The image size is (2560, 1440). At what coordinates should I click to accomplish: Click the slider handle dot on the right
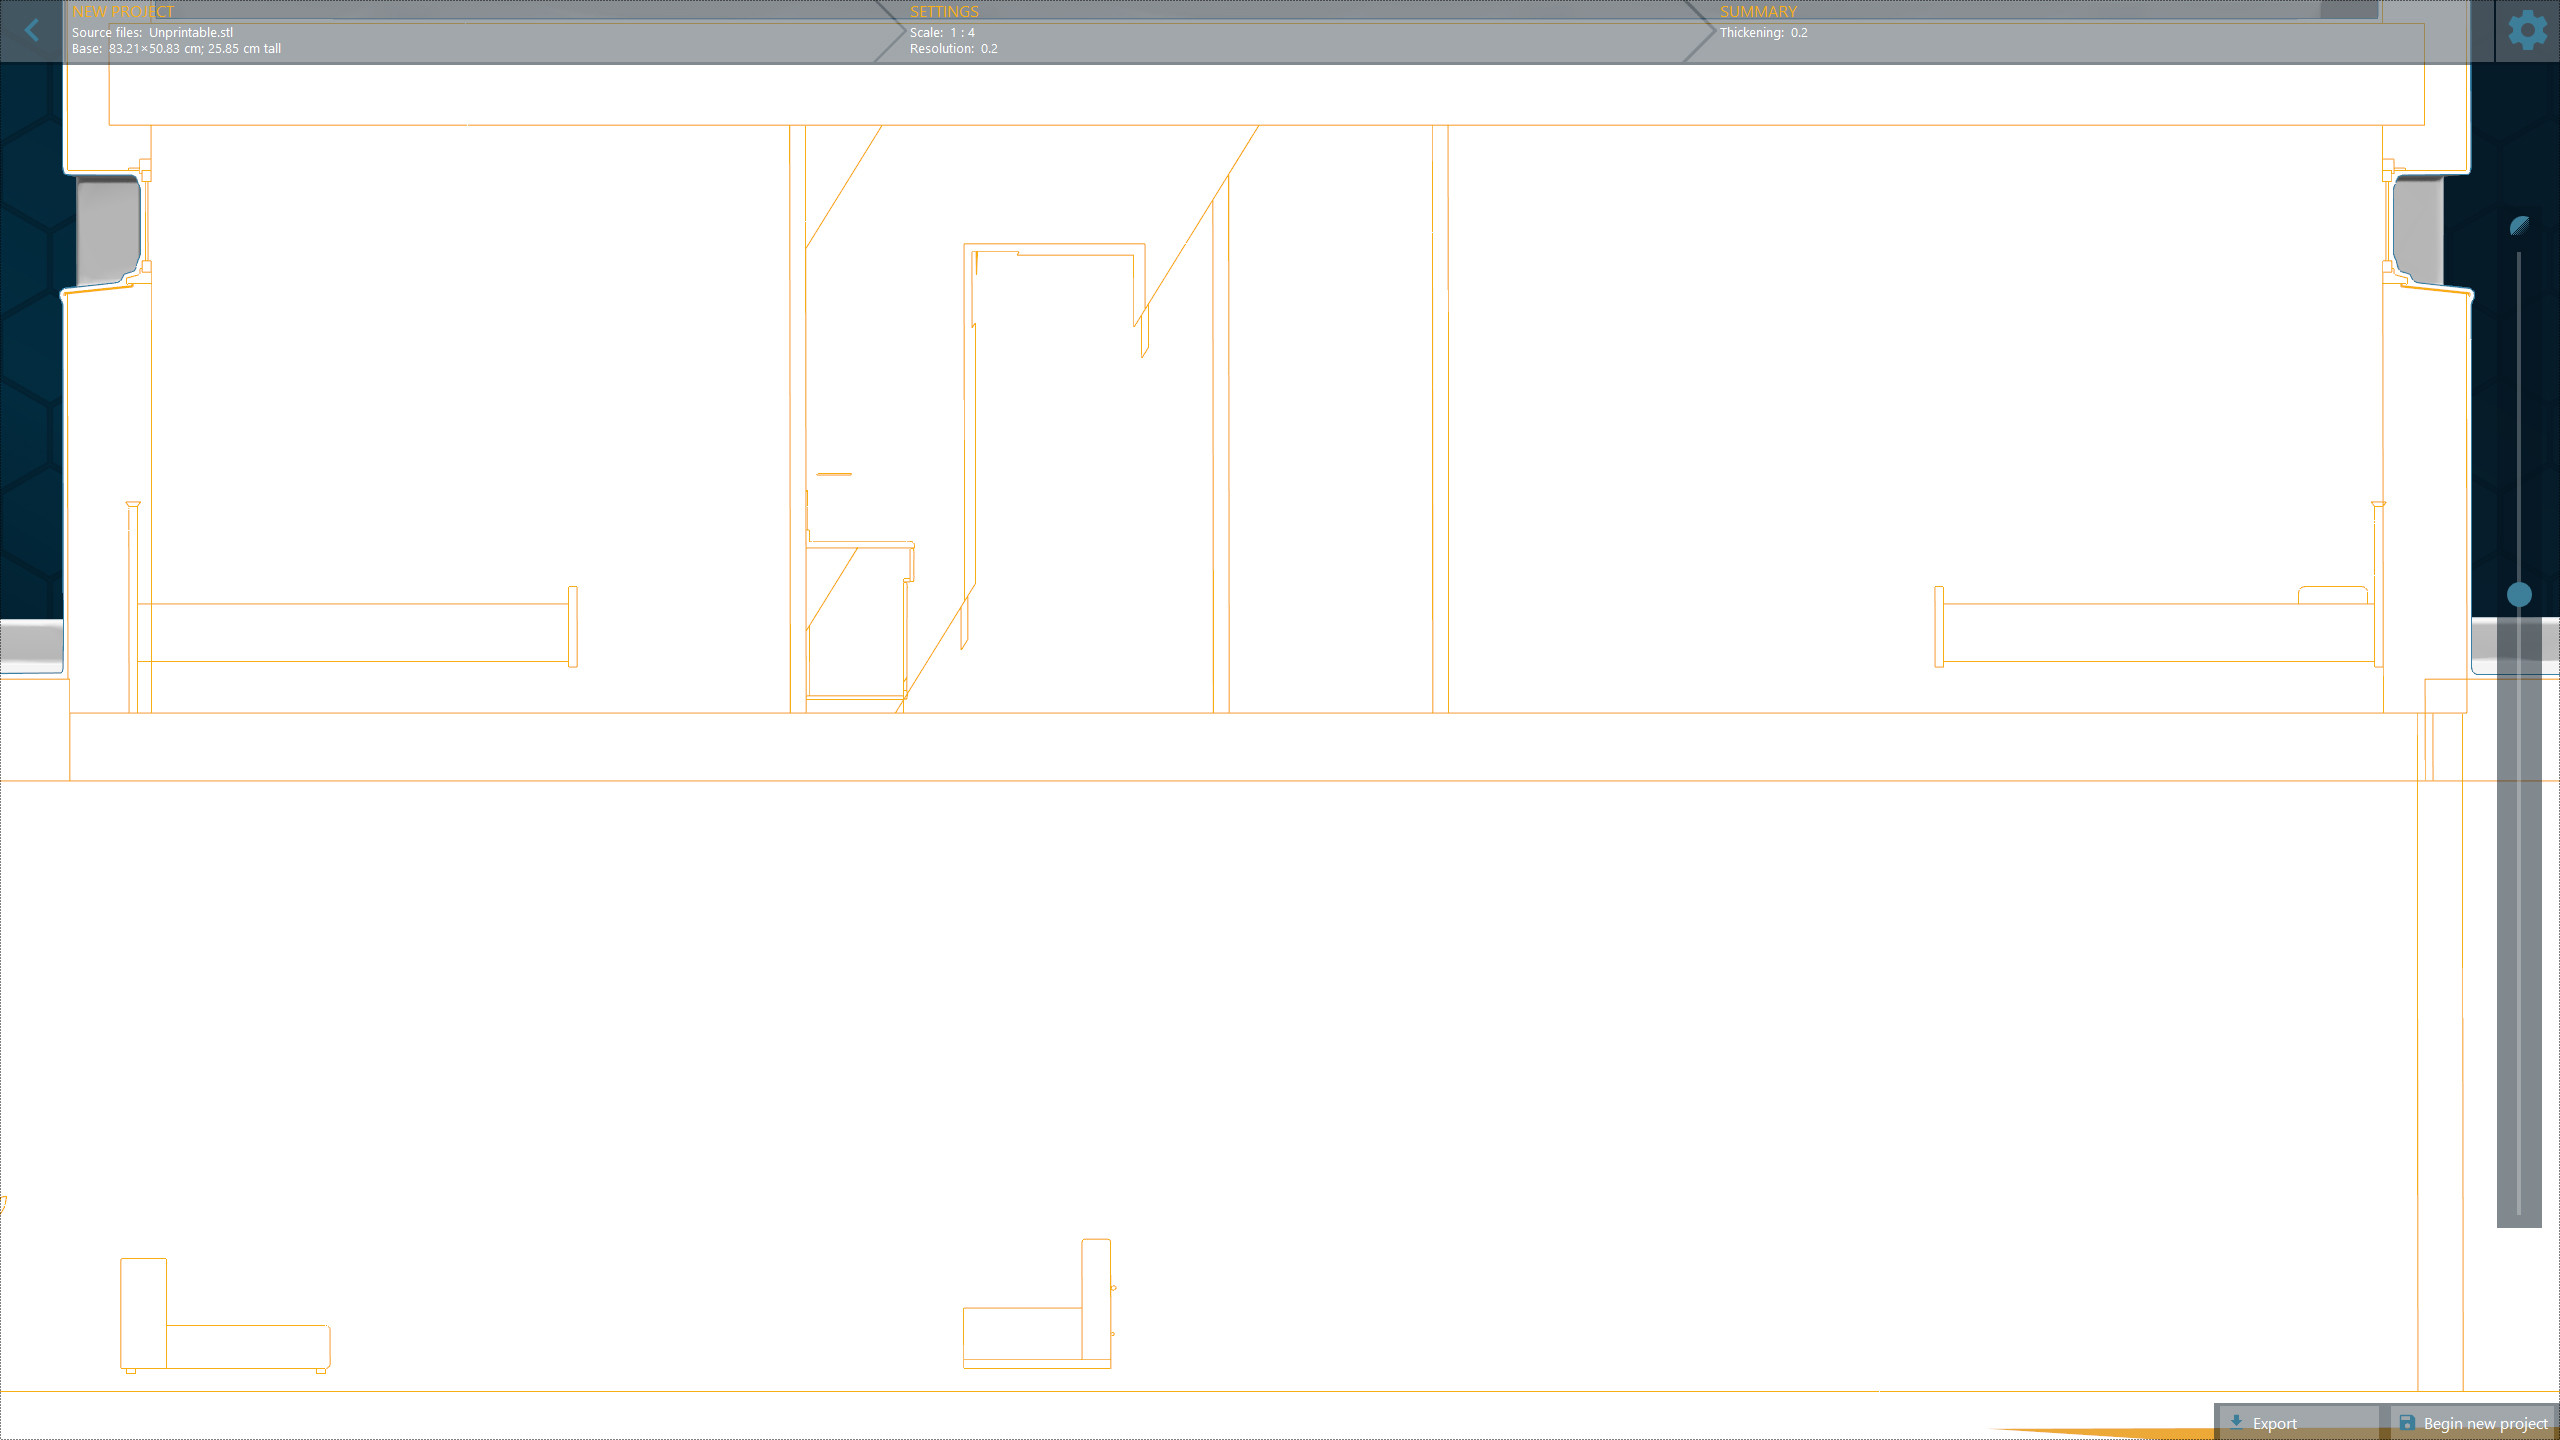[2518, 595]
